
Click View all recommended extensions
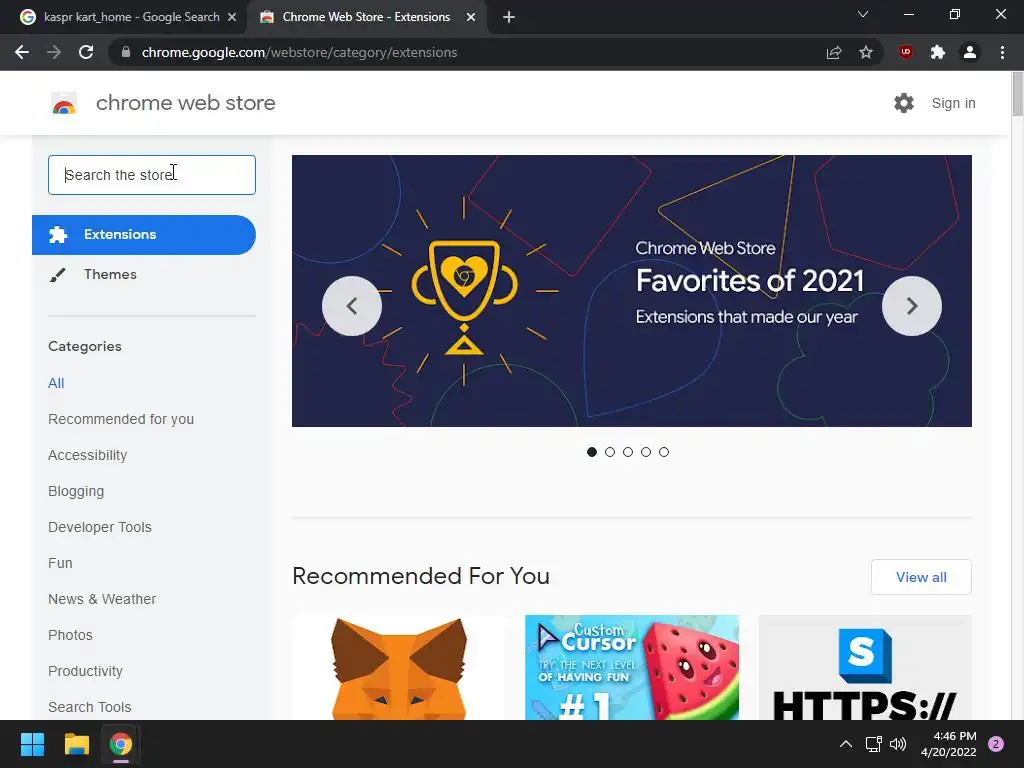[921, 577]
